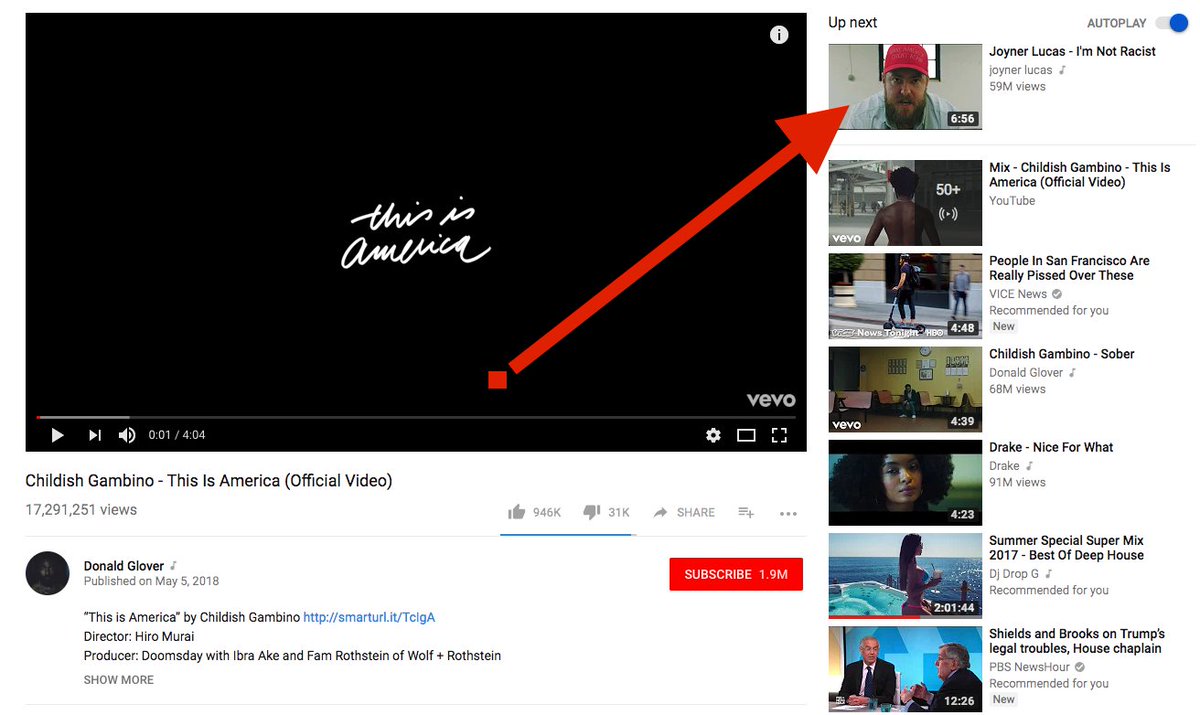The width and height of the screenshot is (1200, 715).
Task: Click the video title Childish Gambino - This Is America
Action: [x=209, y=481]
